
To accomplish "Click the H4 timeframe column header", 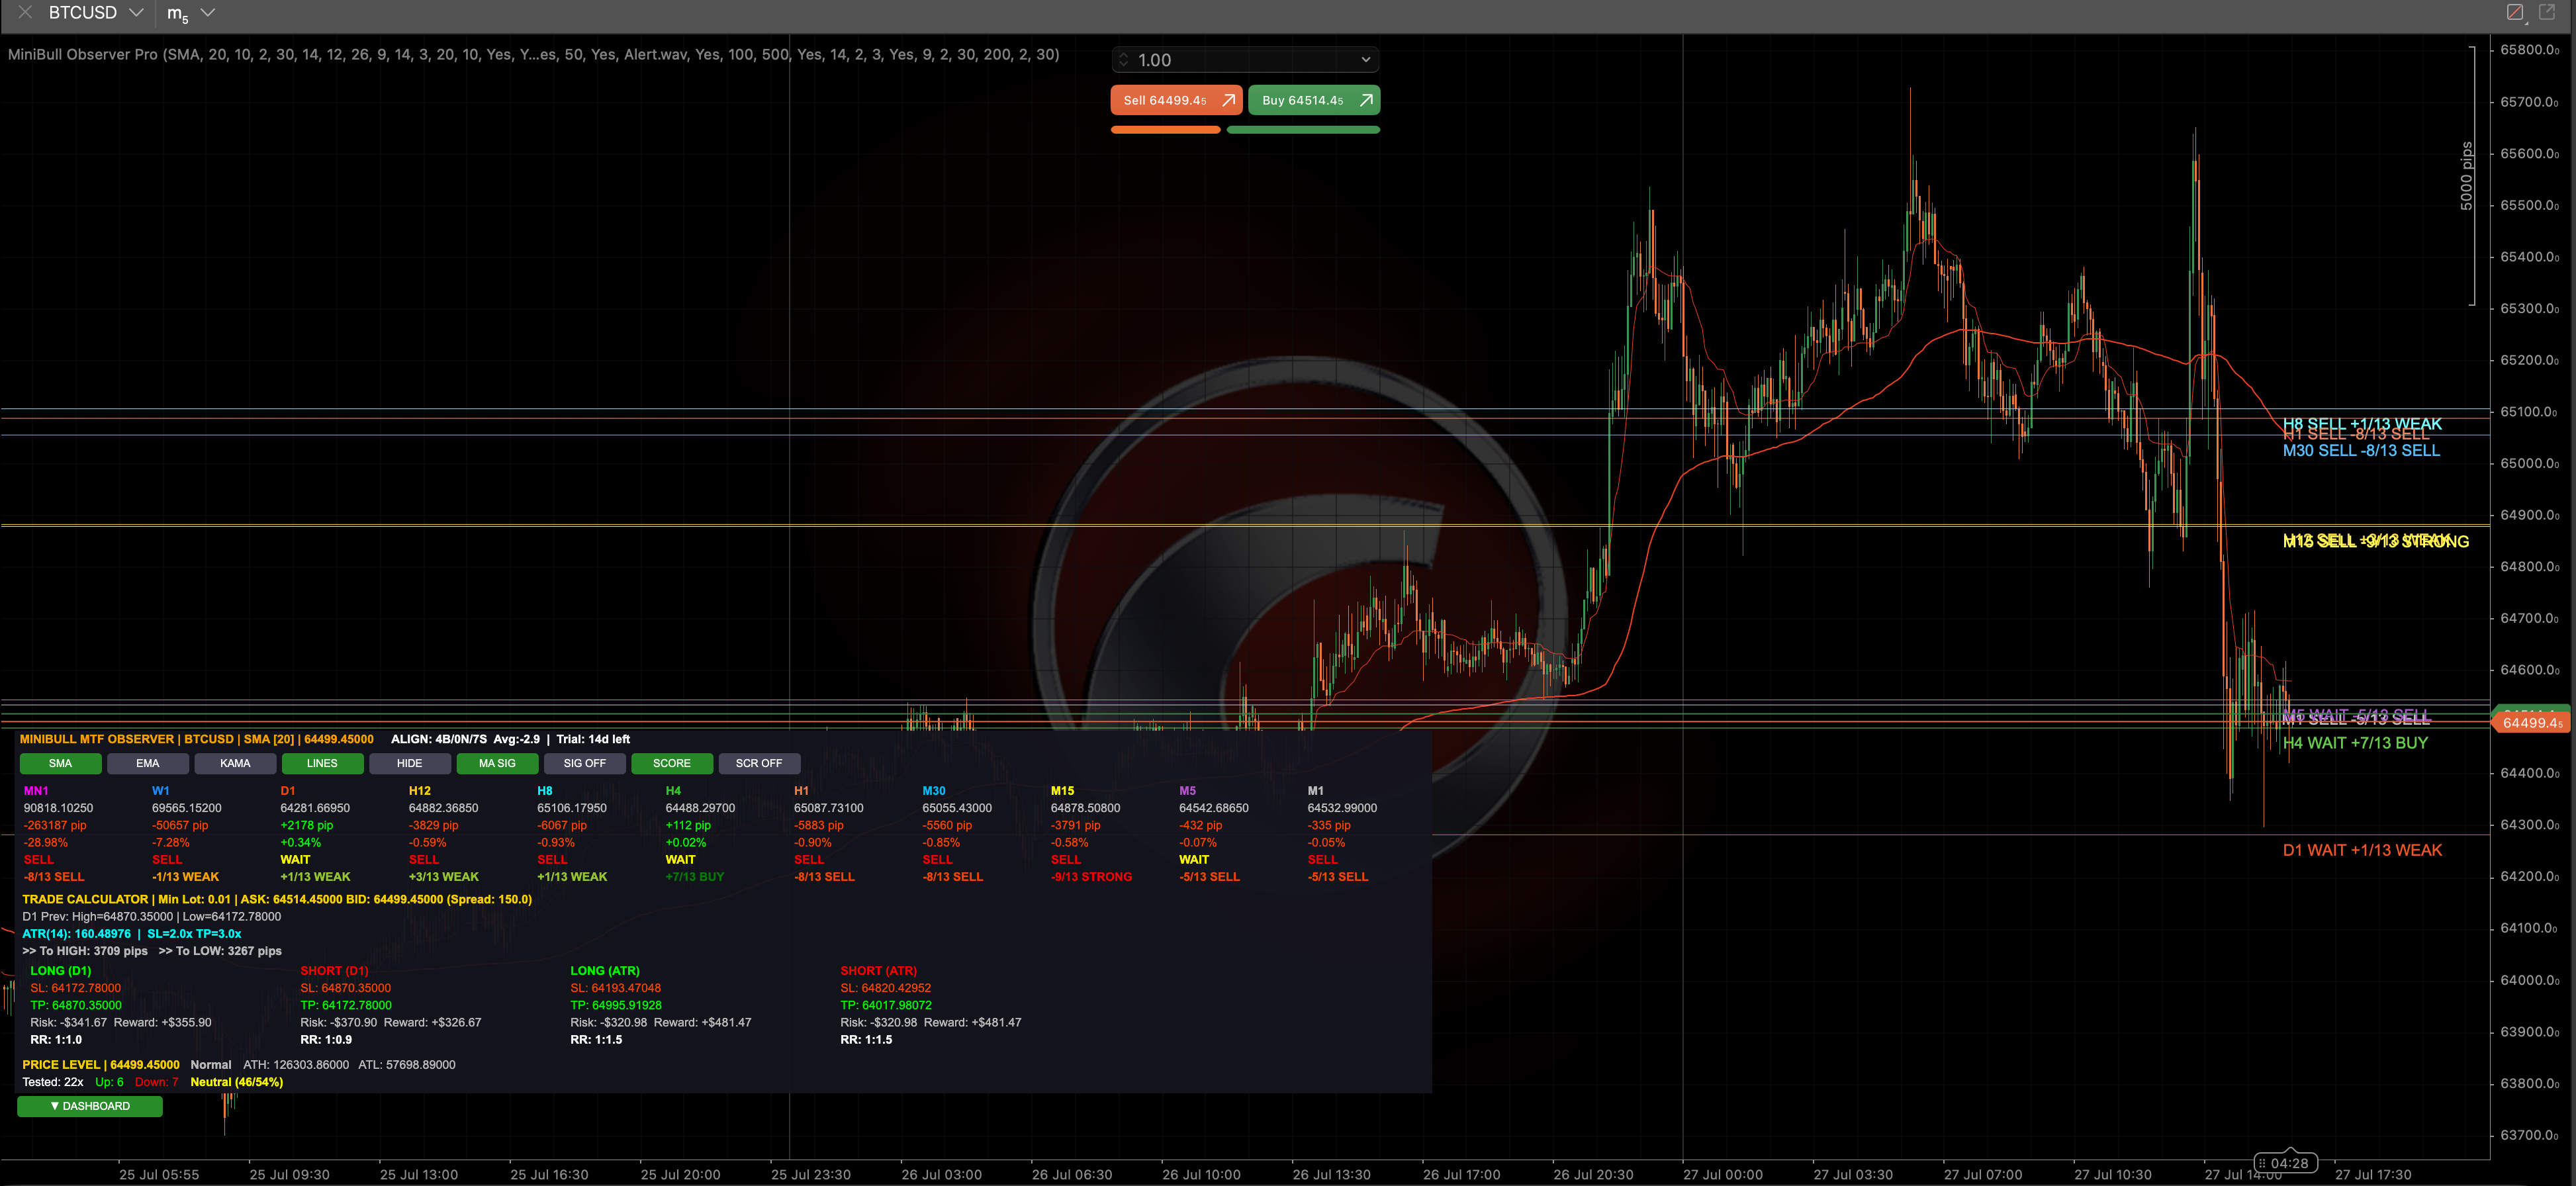I will pos(673,791).
